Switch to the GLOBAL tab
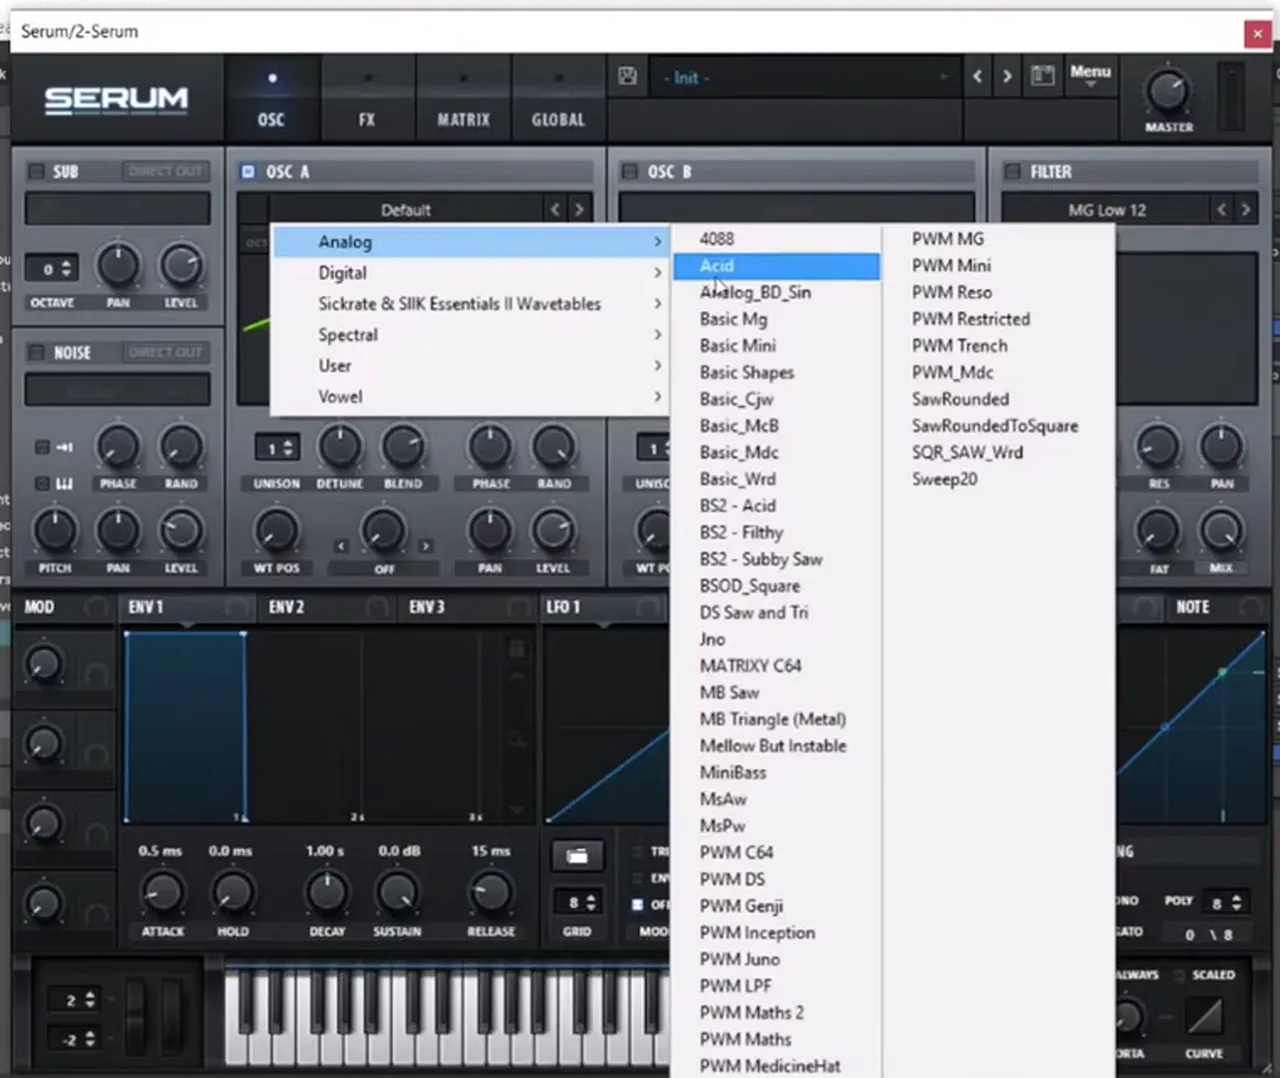1280x1078 pixels. (x=558, y=100)
